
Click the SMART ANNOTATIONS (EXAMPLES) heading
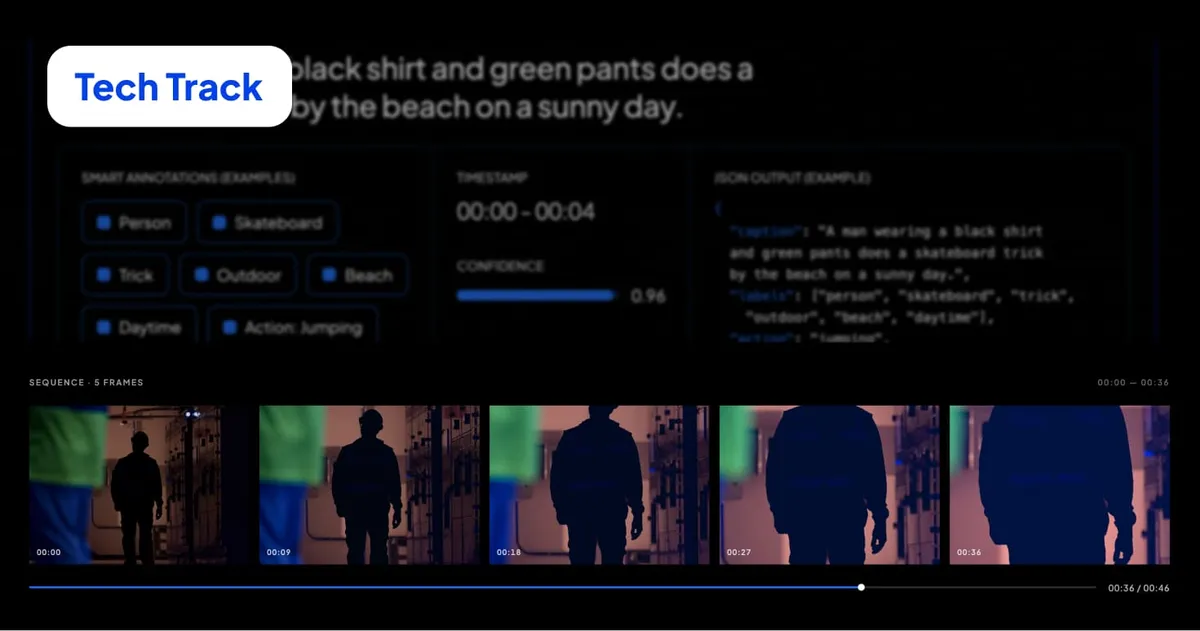point(188,177)
